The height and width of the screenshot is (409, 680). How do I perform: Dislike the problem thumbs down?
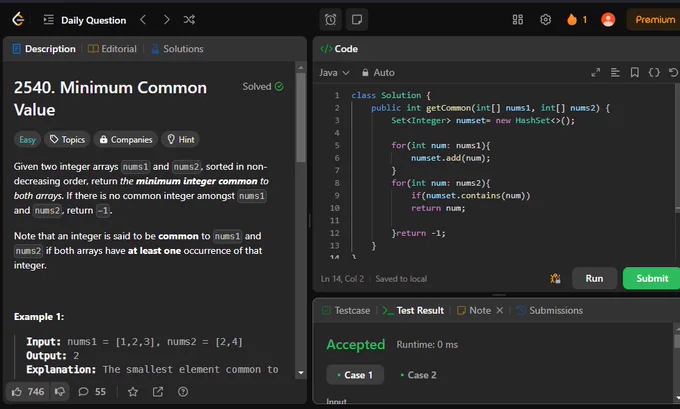tap(60, 392)
